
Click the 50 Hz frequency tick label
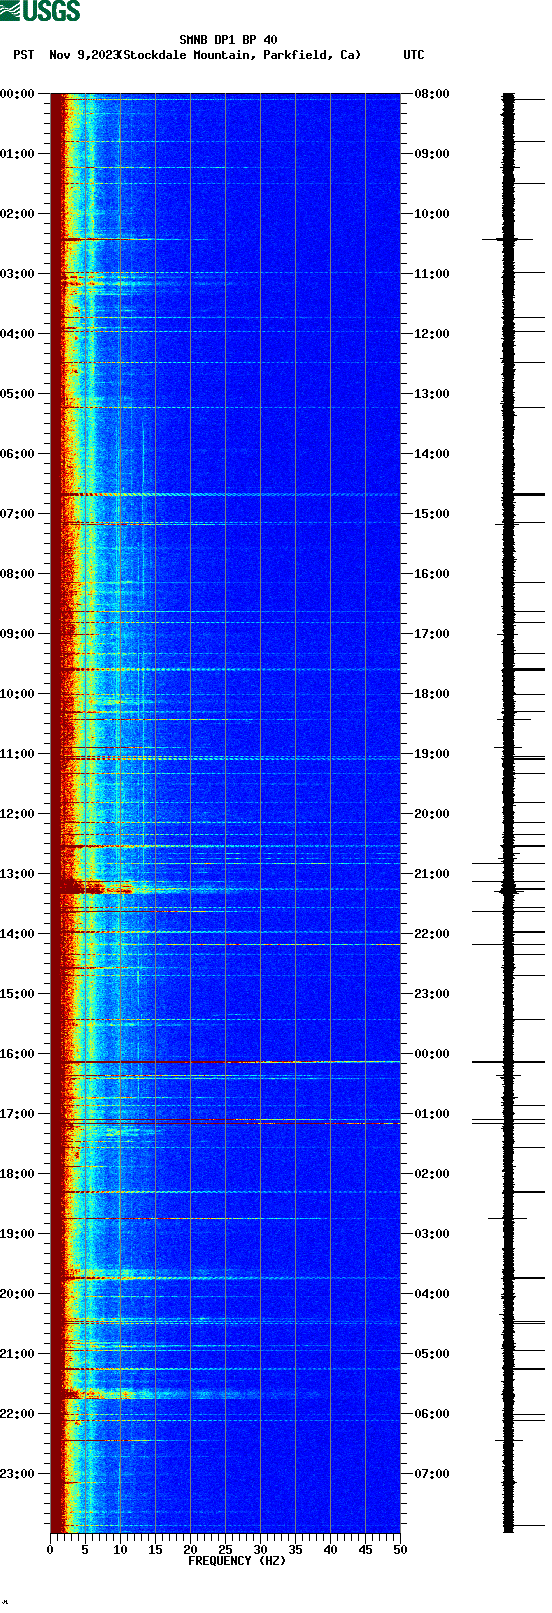[400, 1550]
